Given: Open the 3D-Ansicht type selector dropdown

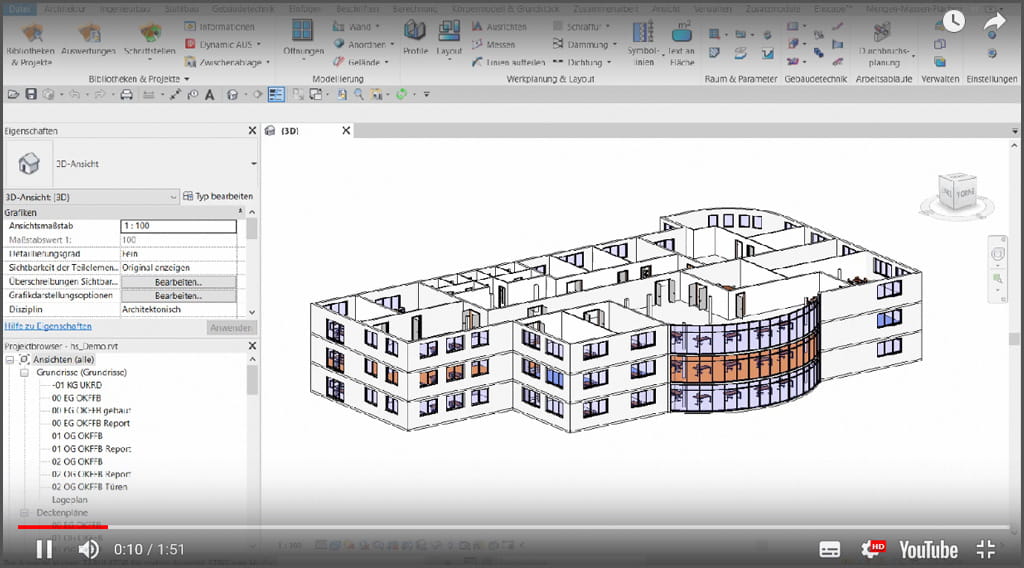Looking at the screenshot, I should pyautogui.click(x=253, y=163).
